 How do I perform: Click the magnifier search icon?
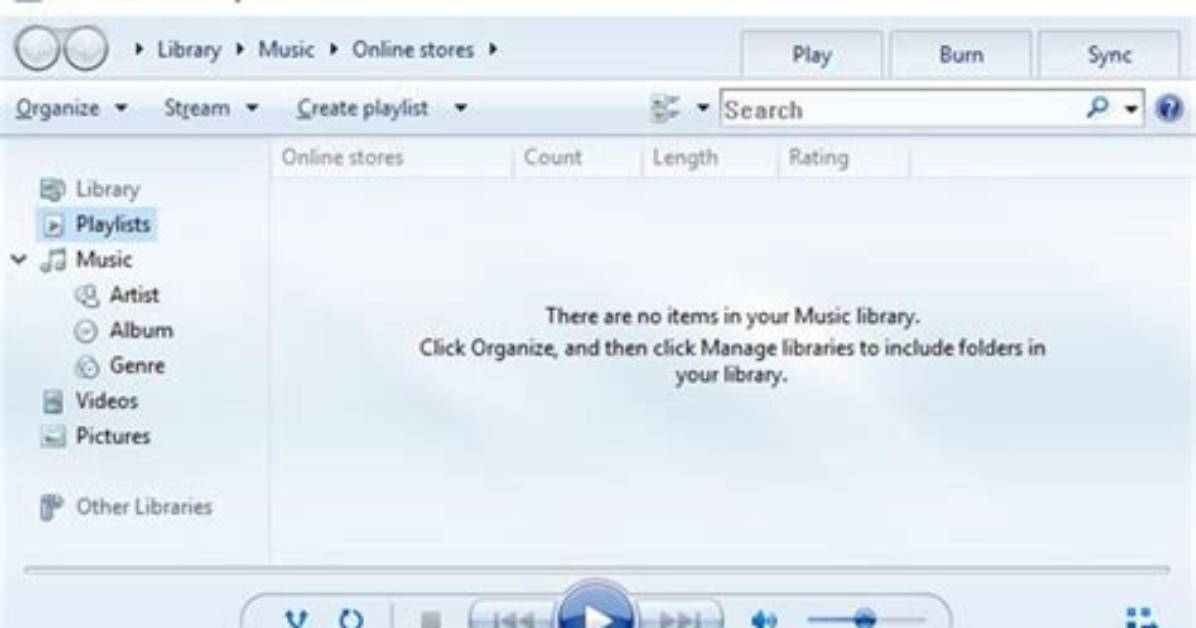pyautogui.click(x=1098, y=108)
